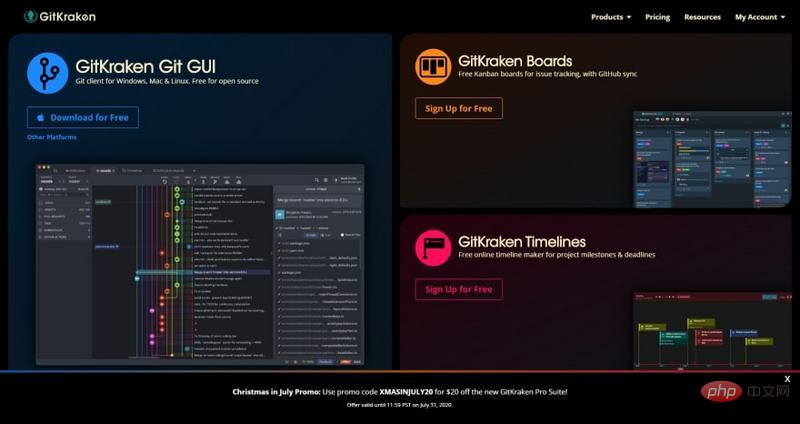Click the GitKraken logo in header
800x424 pixels.
pos(60,16)
